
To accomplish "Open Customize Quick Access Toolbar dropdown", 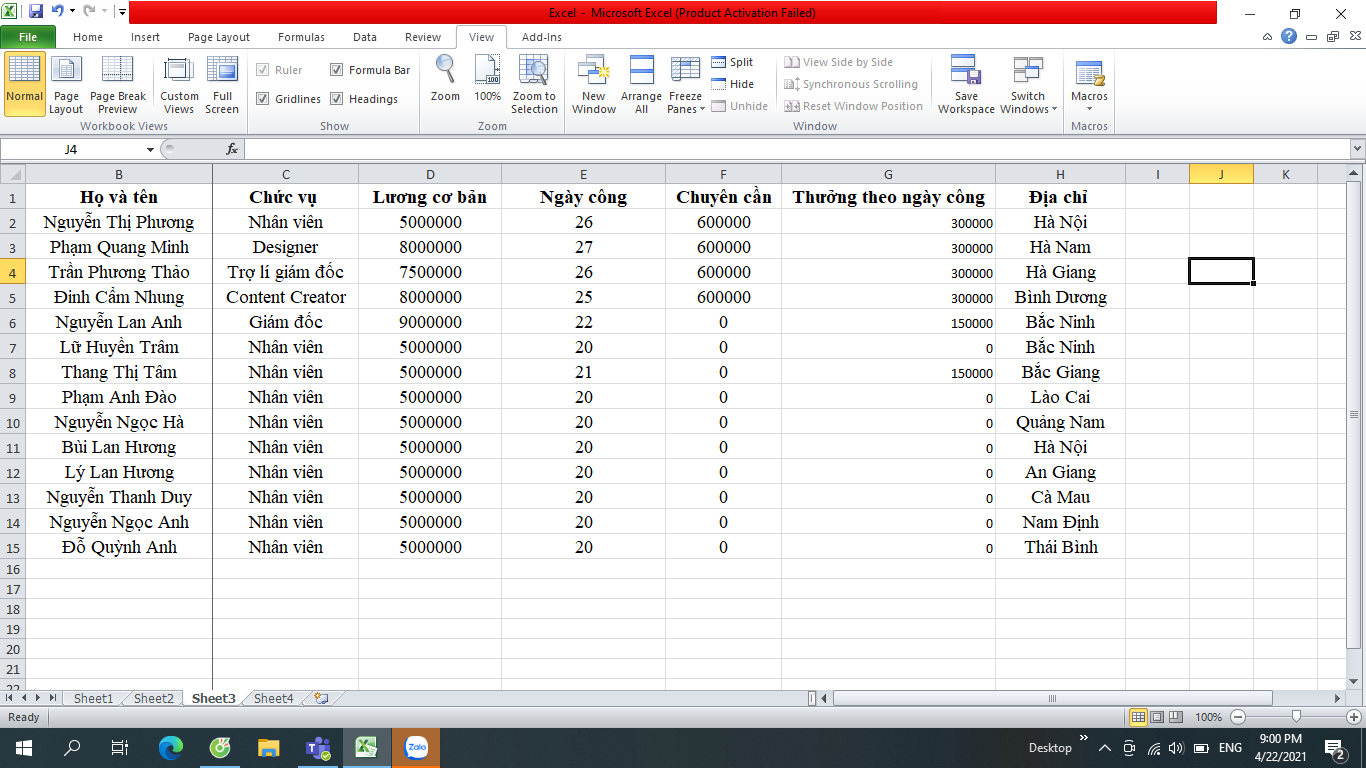I will click(x=121, y=12).
